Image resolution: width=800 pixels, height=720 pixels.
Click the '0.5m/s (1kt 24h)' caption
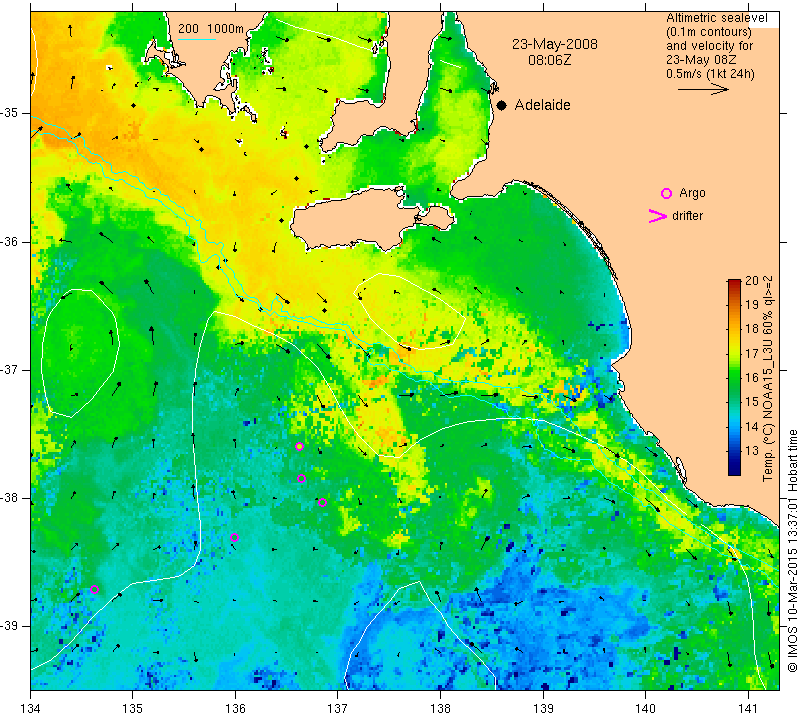710,74
